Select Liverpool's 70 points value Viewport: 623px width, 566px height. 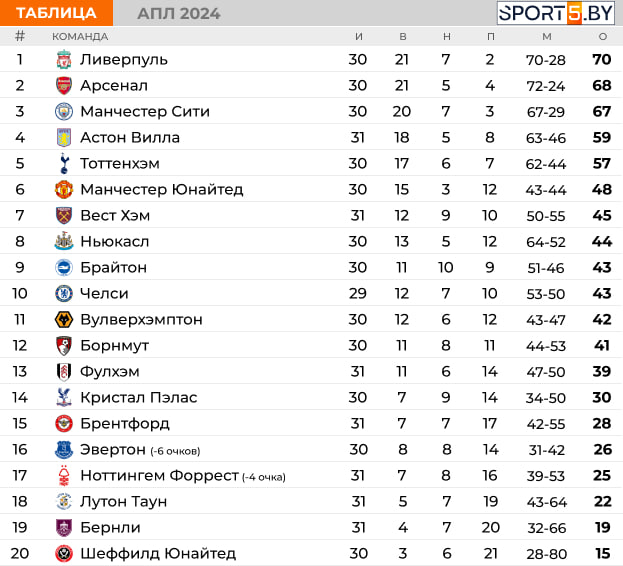point(602,60)
